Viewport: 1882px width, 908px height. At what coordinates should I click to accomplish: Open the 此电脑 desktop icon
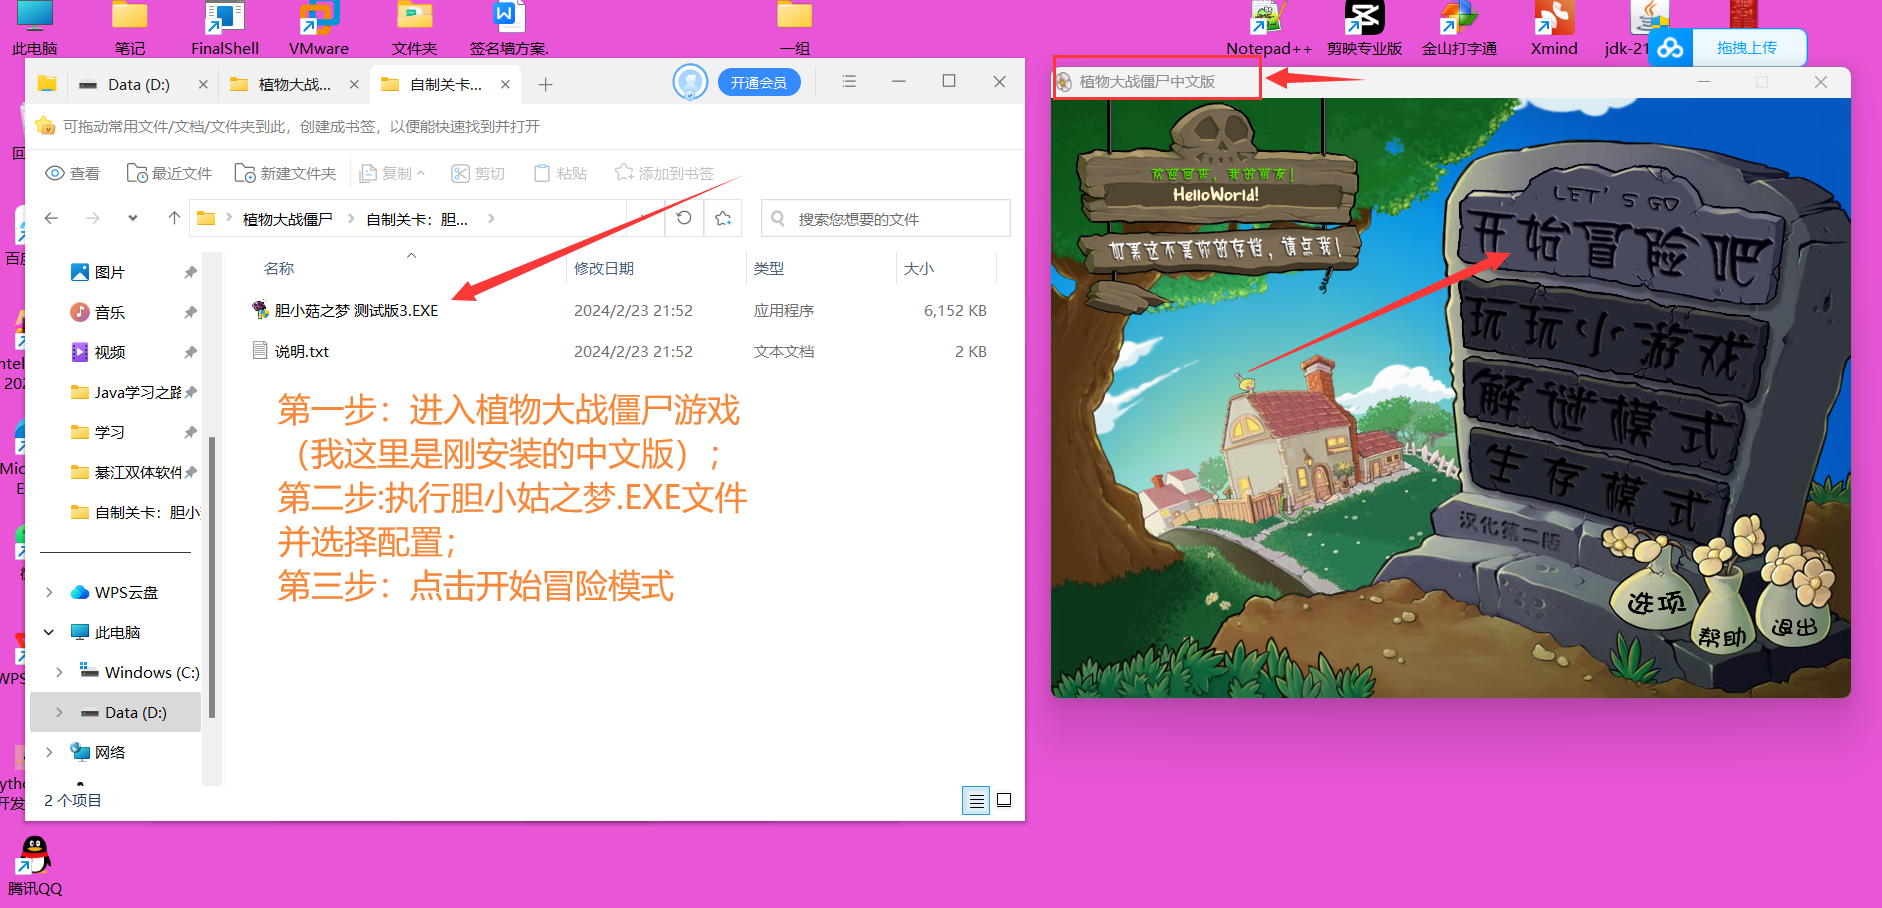(x=35, y=28)
